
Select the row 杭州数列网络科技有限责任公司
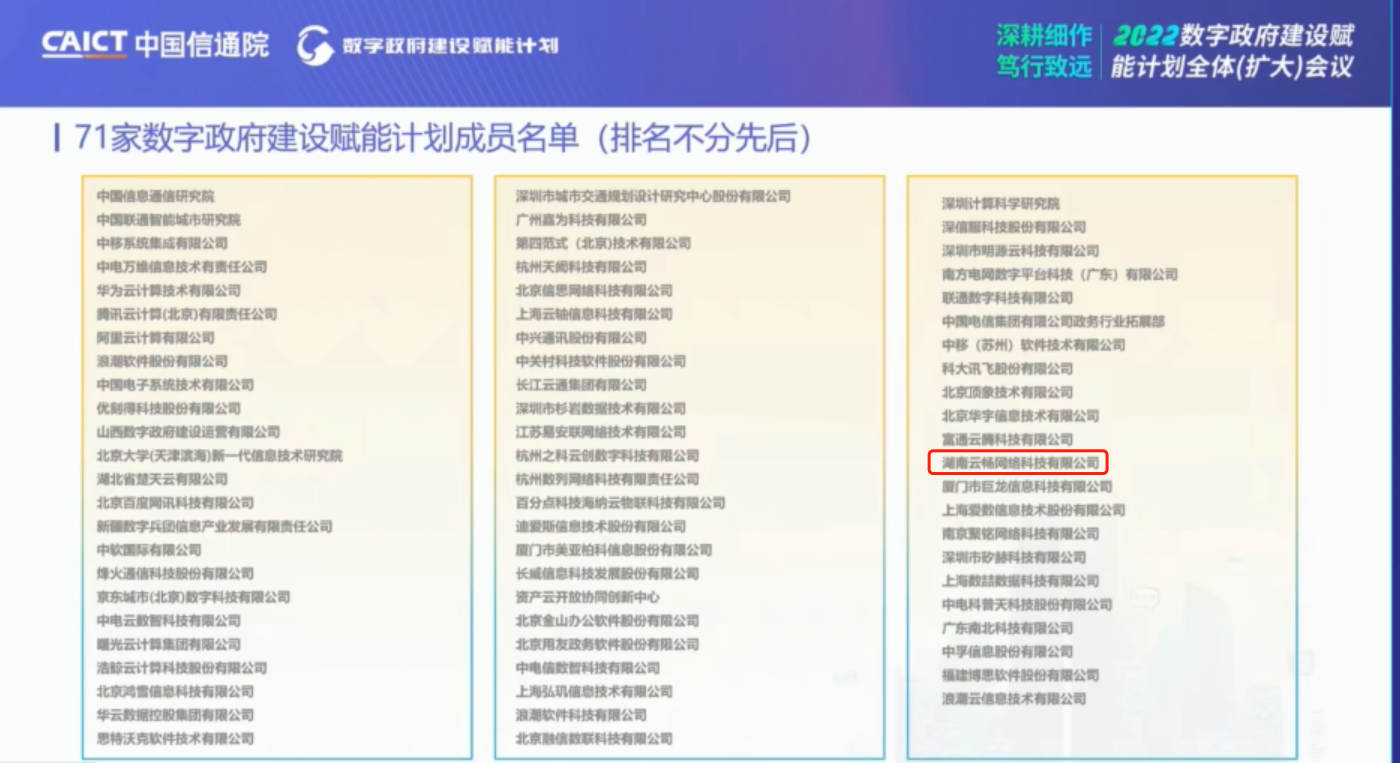point(607,479)
